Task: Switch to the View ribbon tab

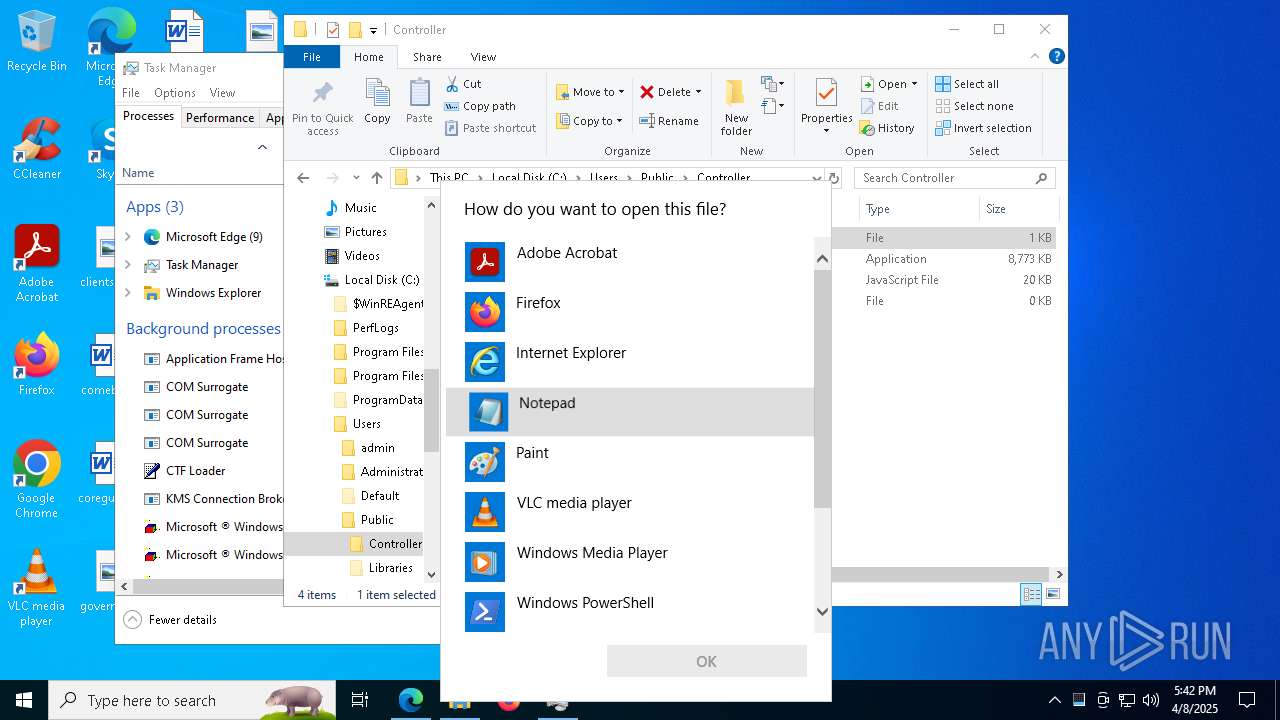Action: (483, 57)
